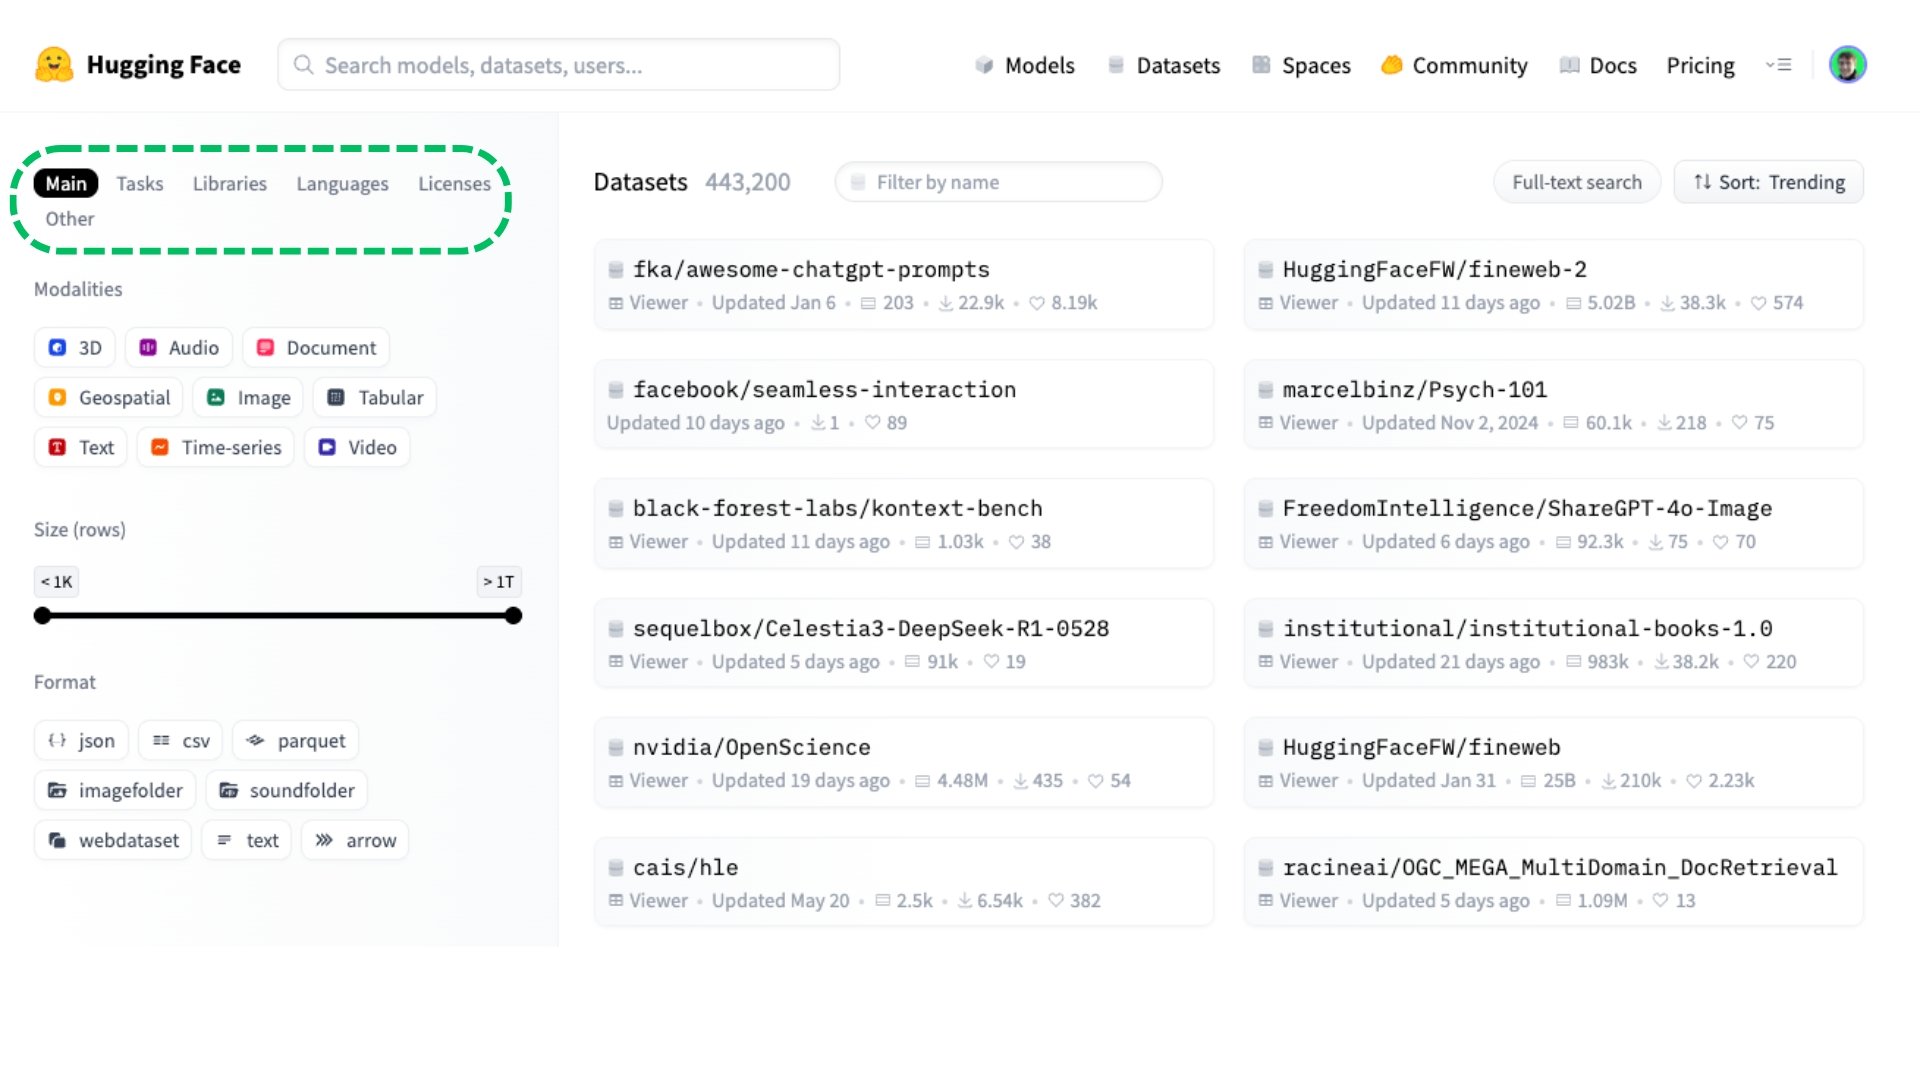Open HuggingFaceFW/fineweb dataset
Screen dimensions: 1920x1080
pyautogui.click(x=1554, y=763)
